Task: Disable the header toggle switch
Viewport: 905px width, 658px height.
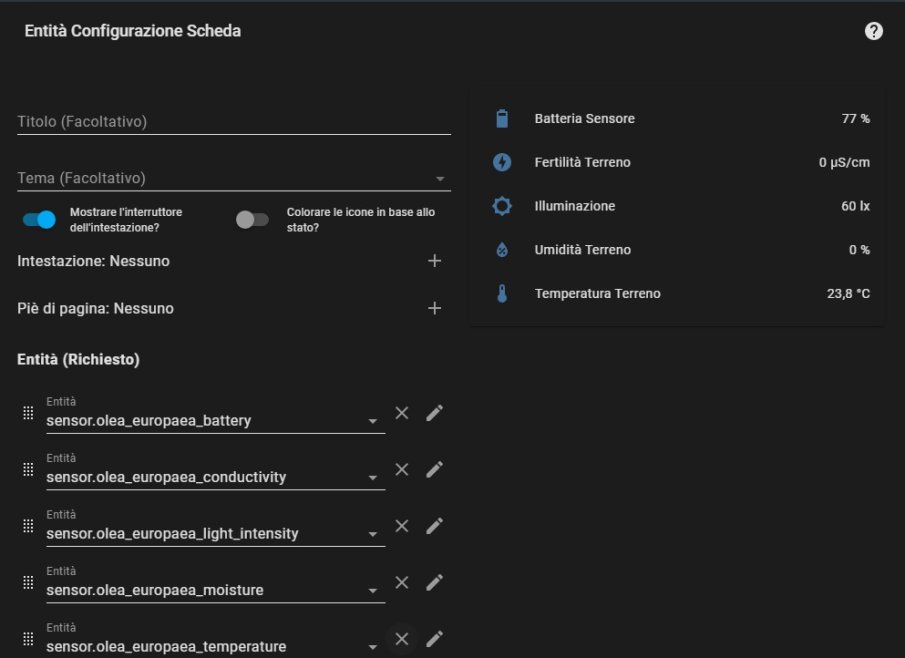Action: [40, 219]
